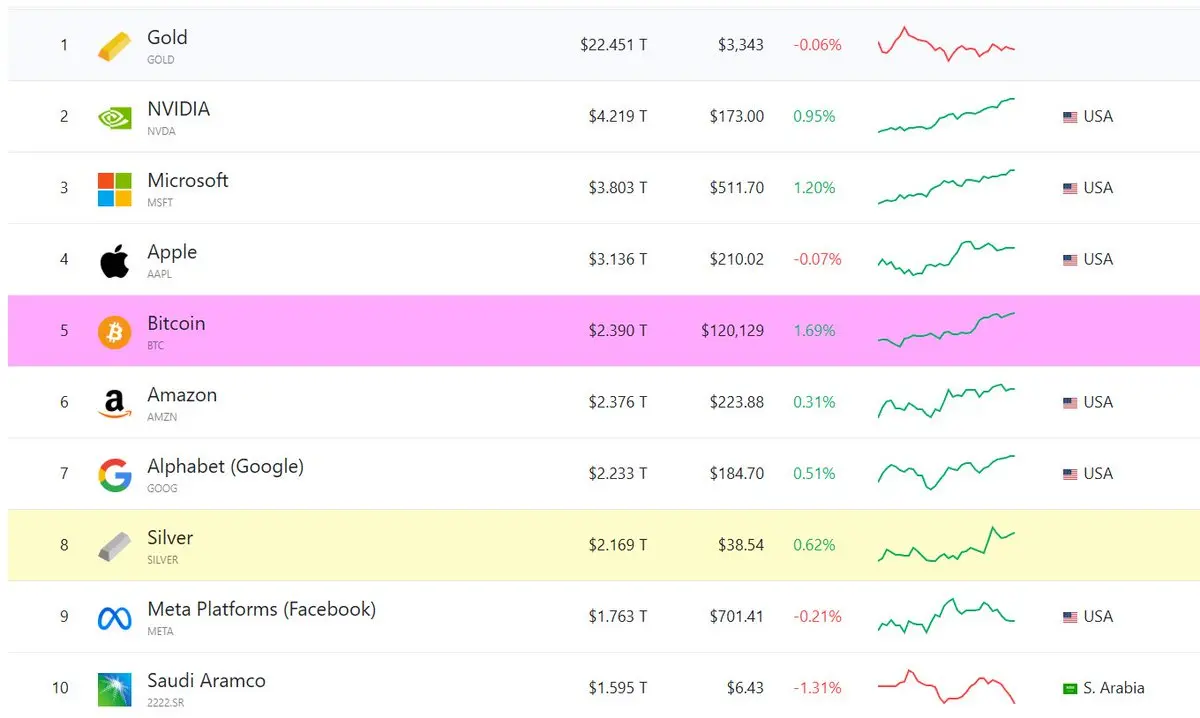1200x718 pixels.
Task: Click Bitcoin's daily change 1.69%
Action: (x=814, y=331)
